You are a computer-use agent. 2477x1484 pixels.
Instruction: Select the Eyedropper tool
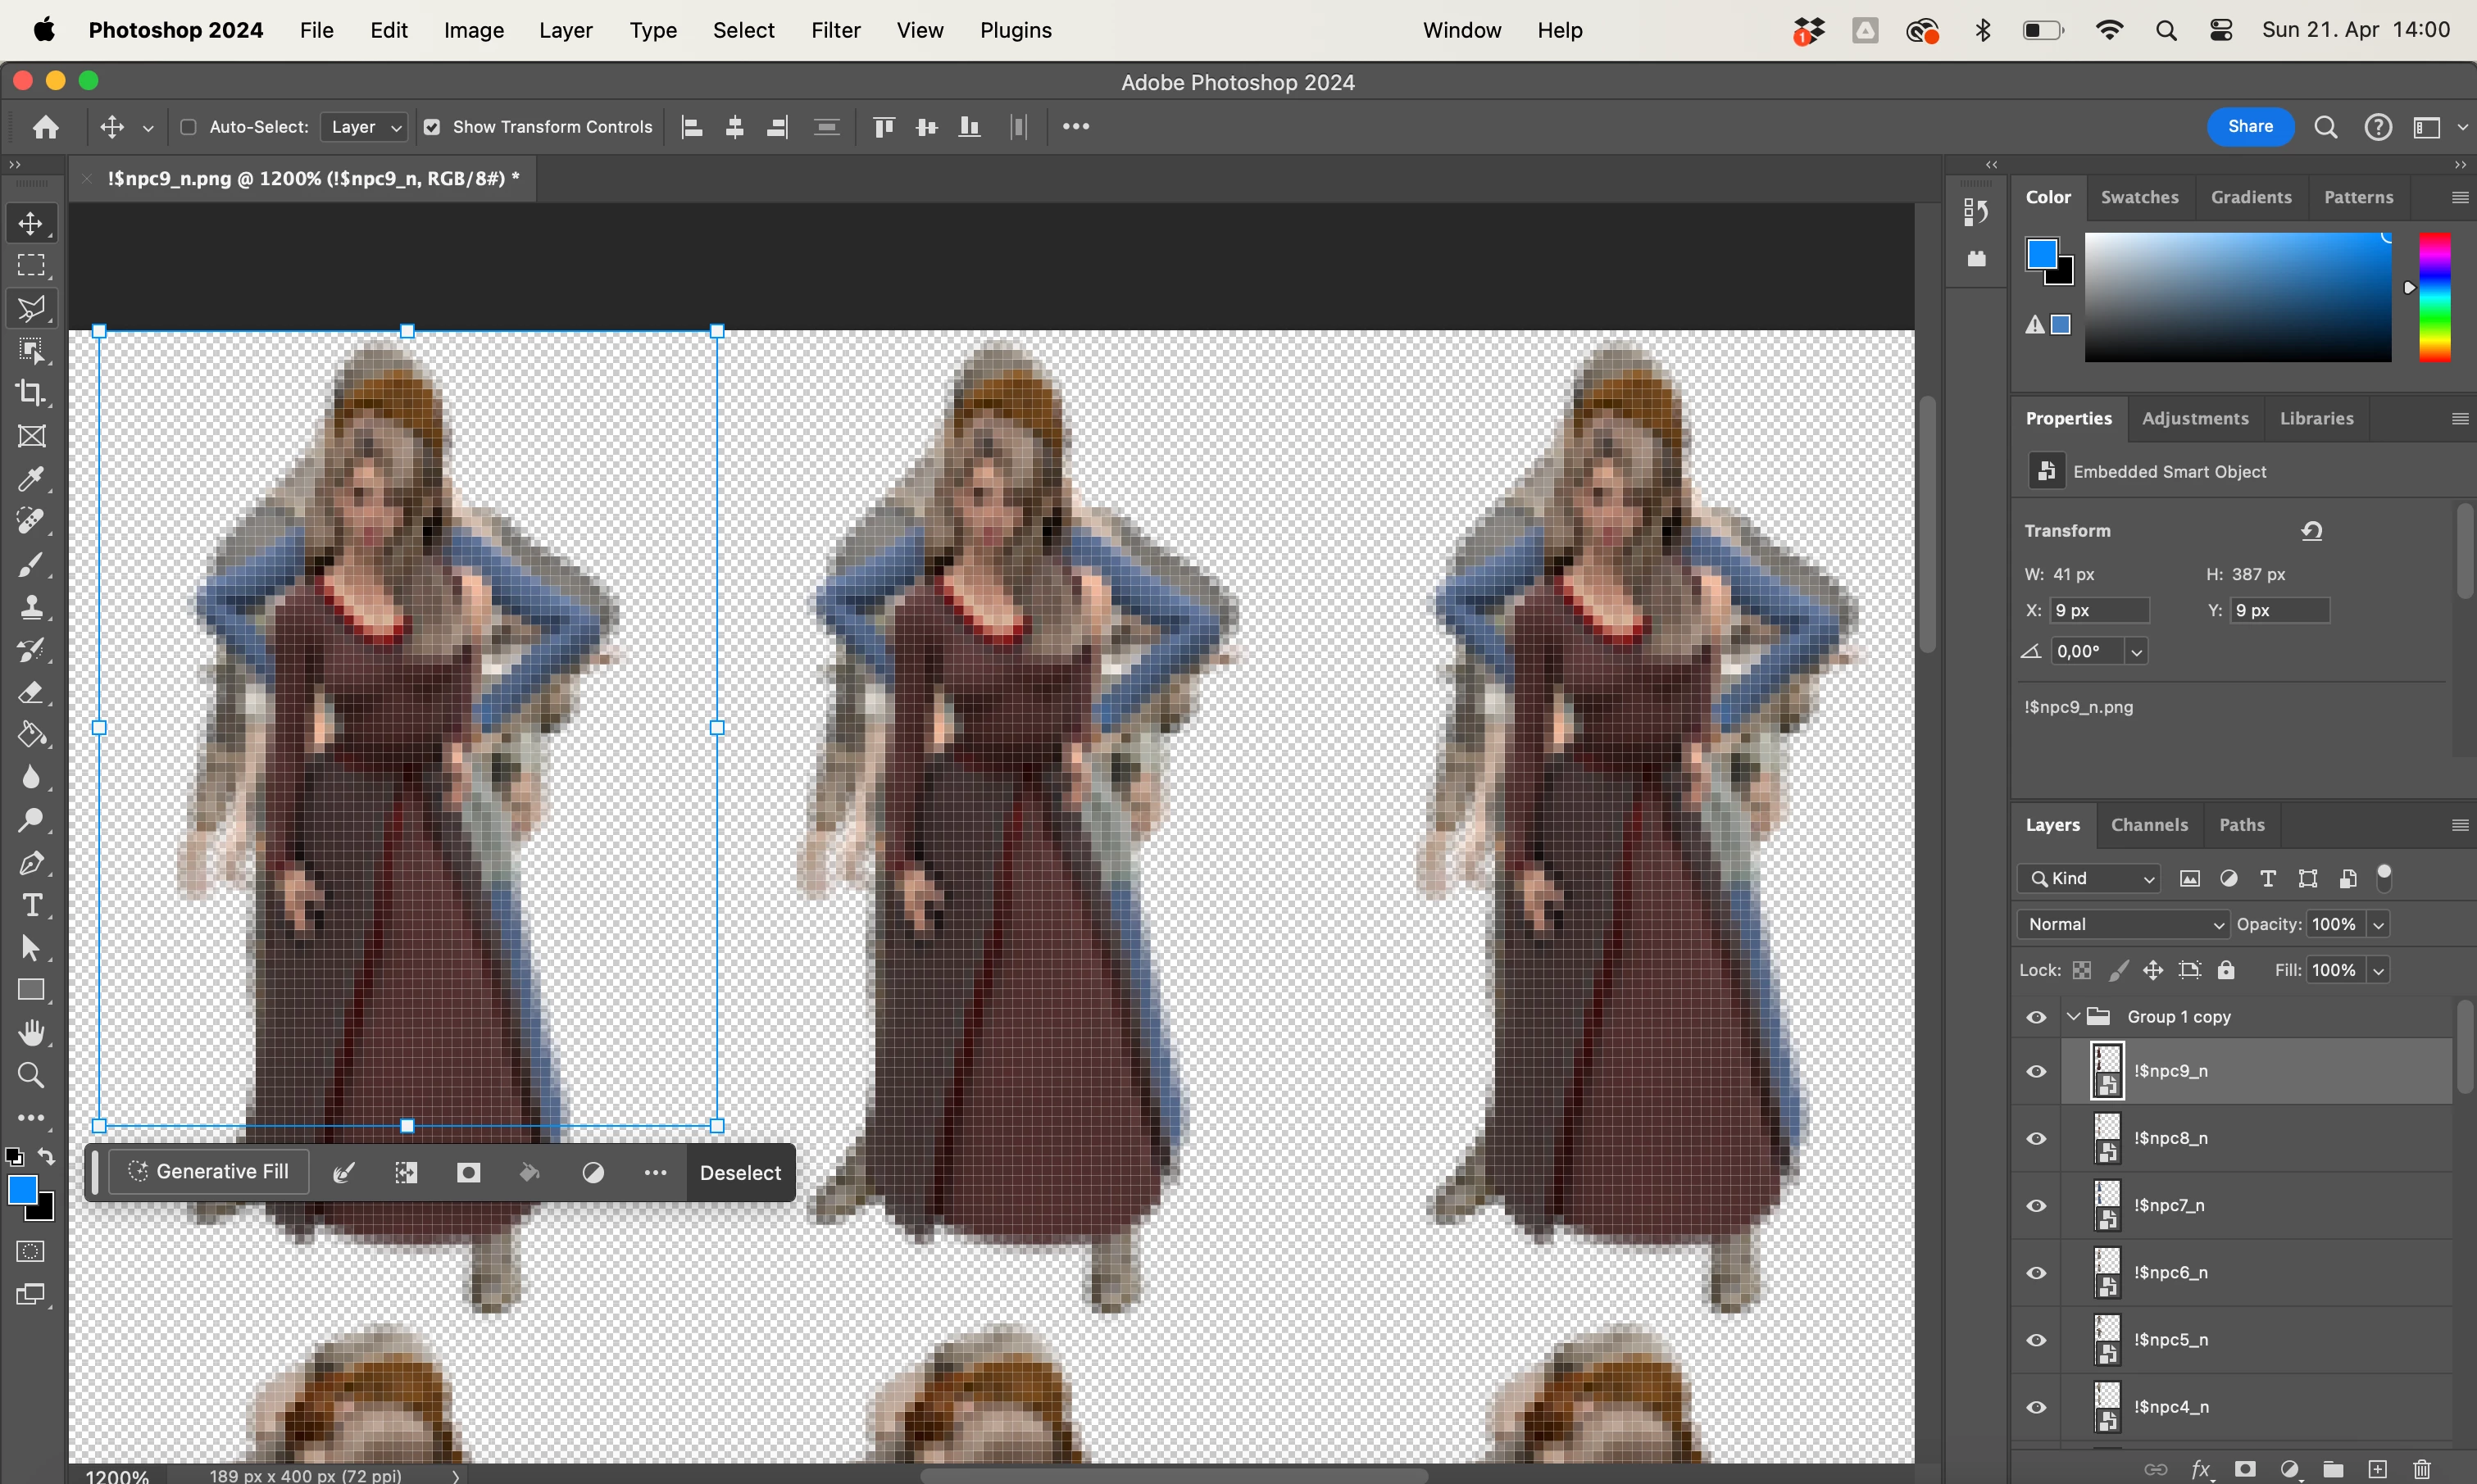(31, 479)
